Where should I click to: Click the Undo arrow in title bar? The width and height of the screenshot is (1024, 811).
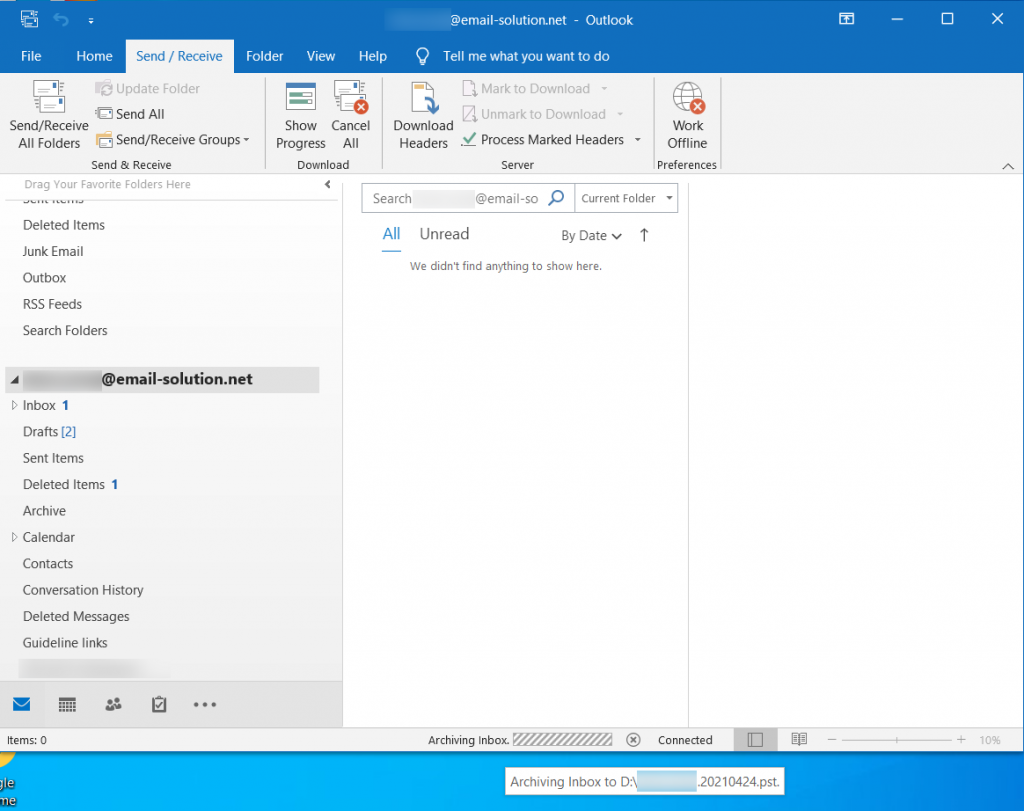click(x=61, y=20)
